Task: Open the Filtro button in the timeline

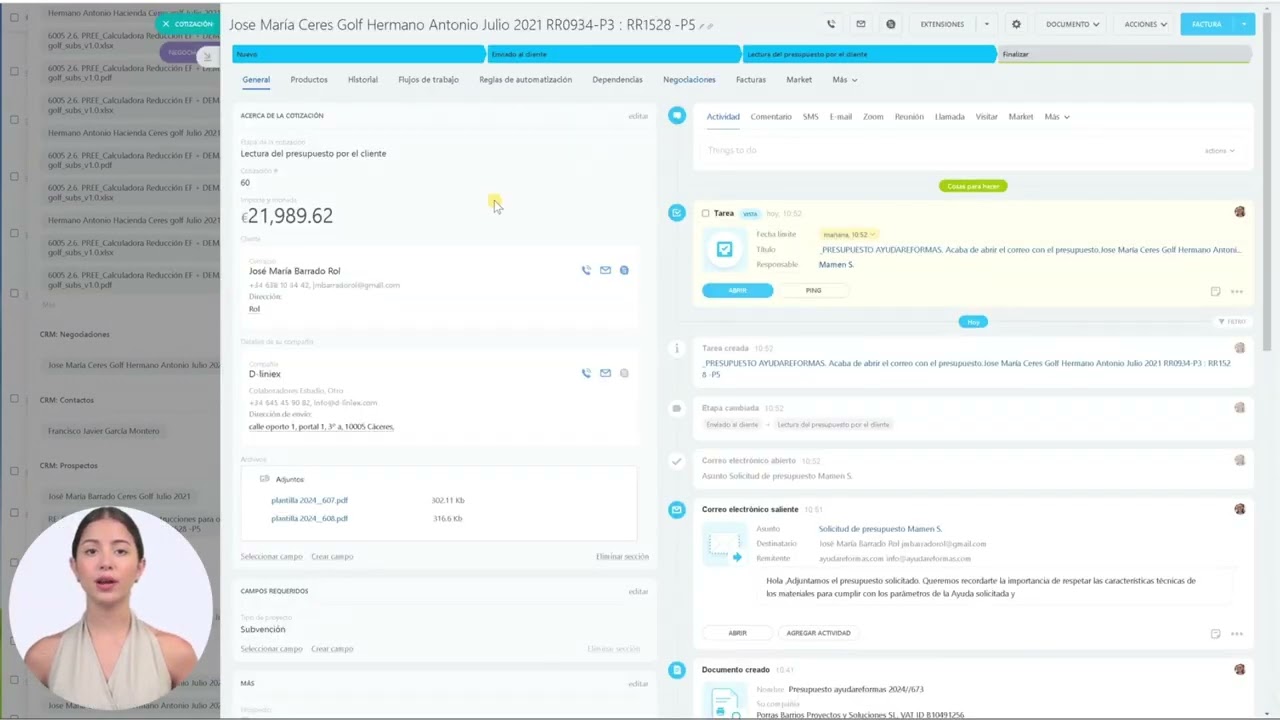Action: tap(1232, 322)
